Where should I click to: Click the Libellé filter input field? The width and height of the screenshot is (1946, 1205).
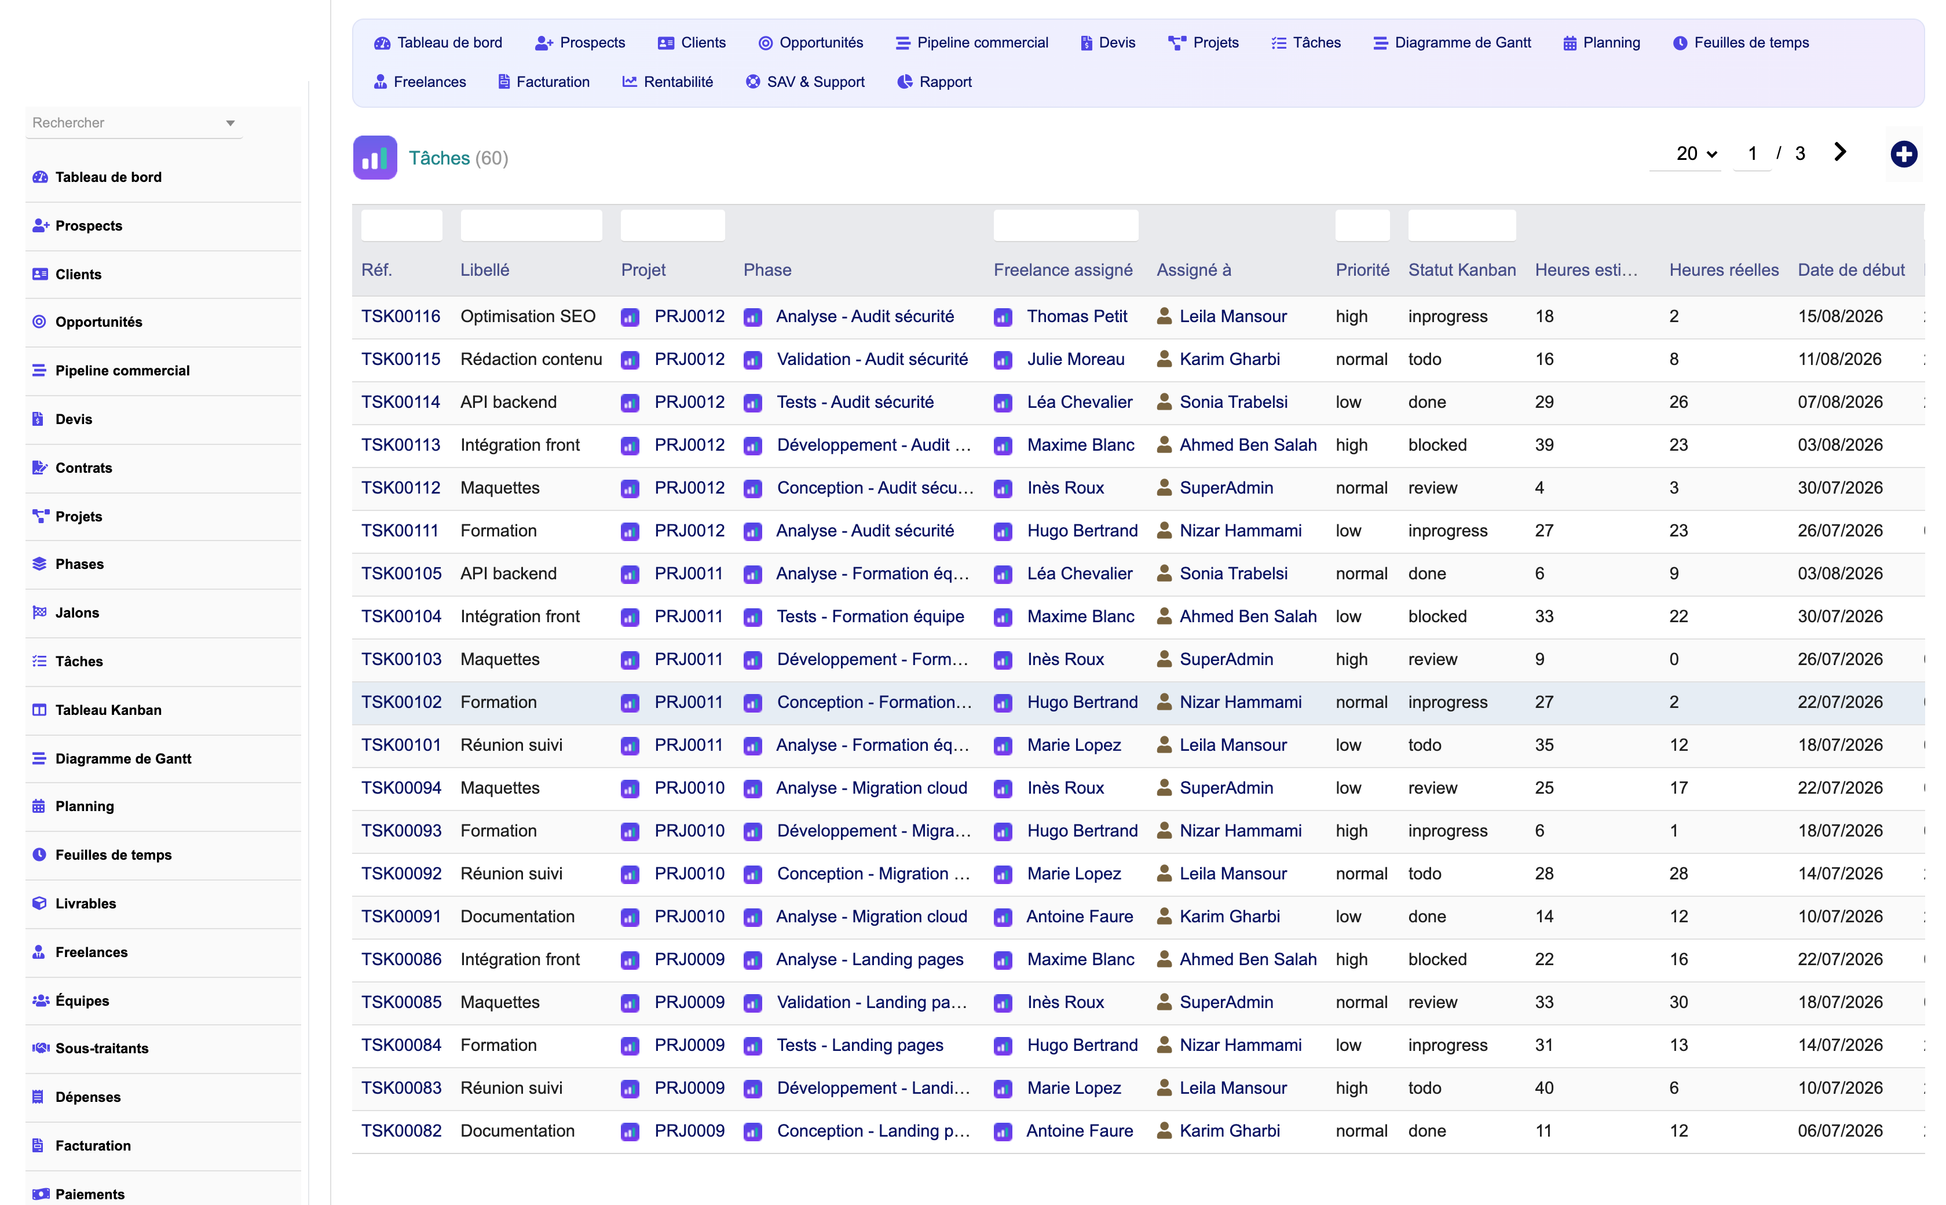pos(531,225)
